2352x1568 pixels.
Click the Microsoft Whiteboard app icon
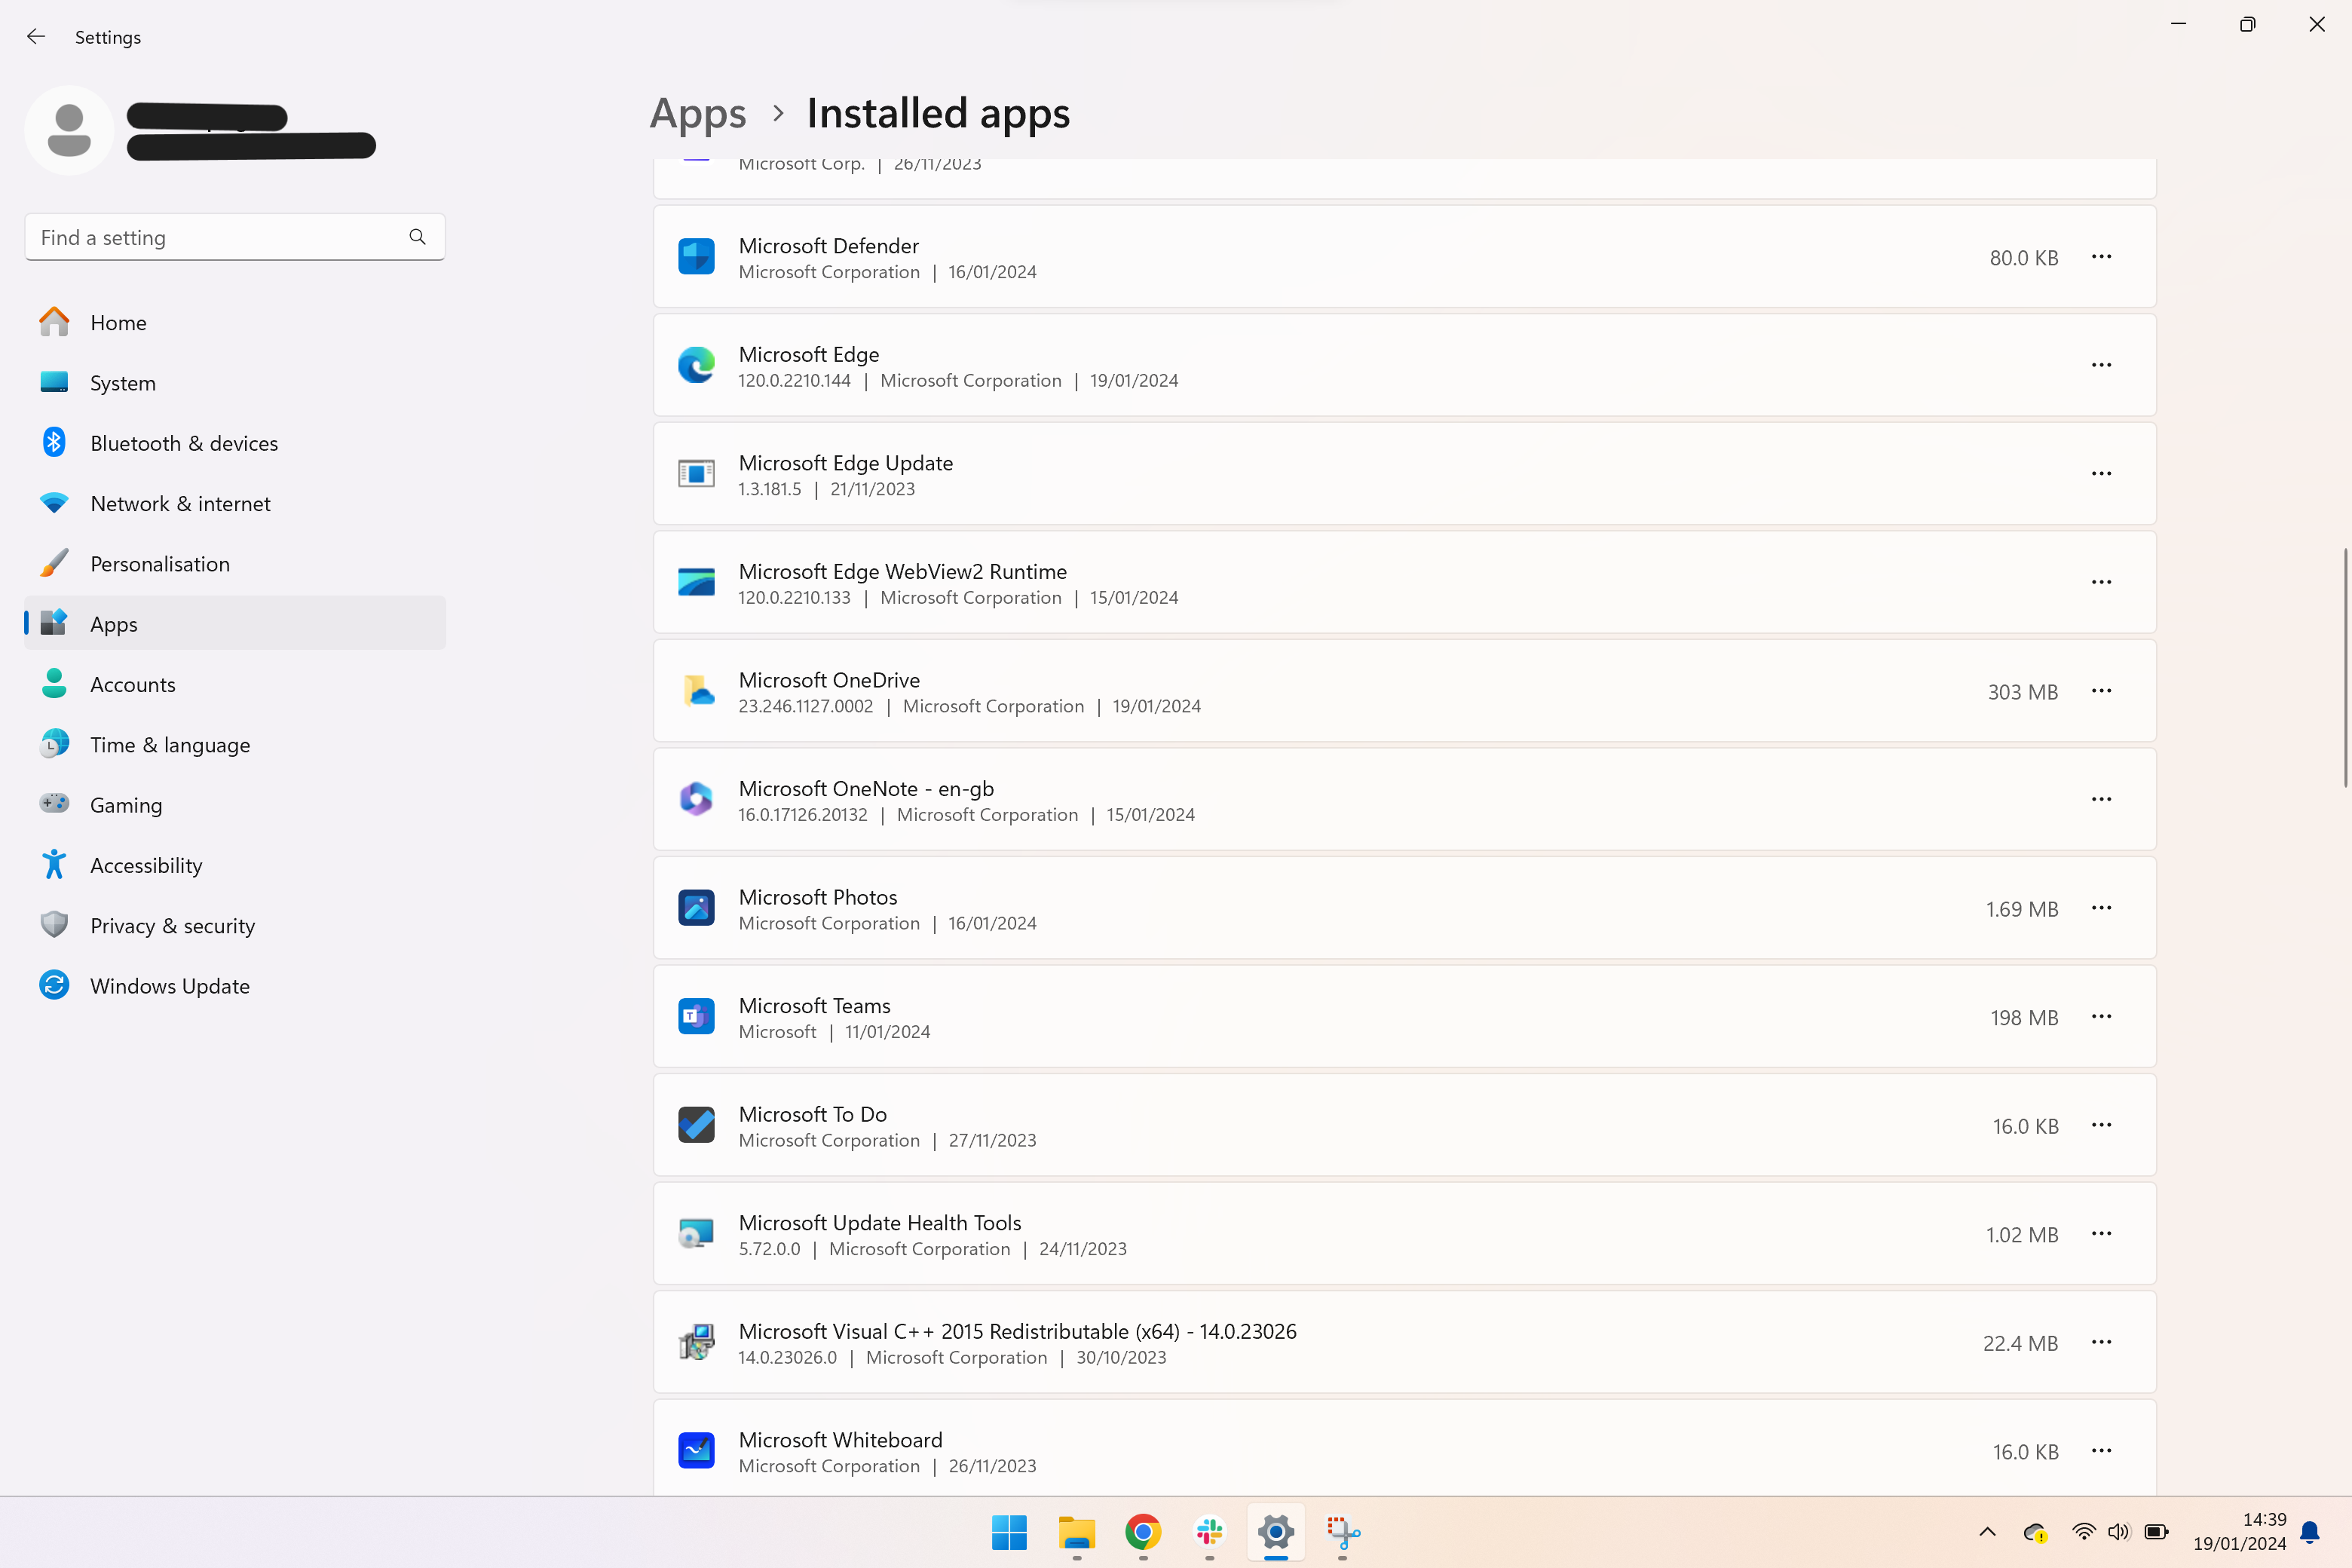[x=696, y=1451]
